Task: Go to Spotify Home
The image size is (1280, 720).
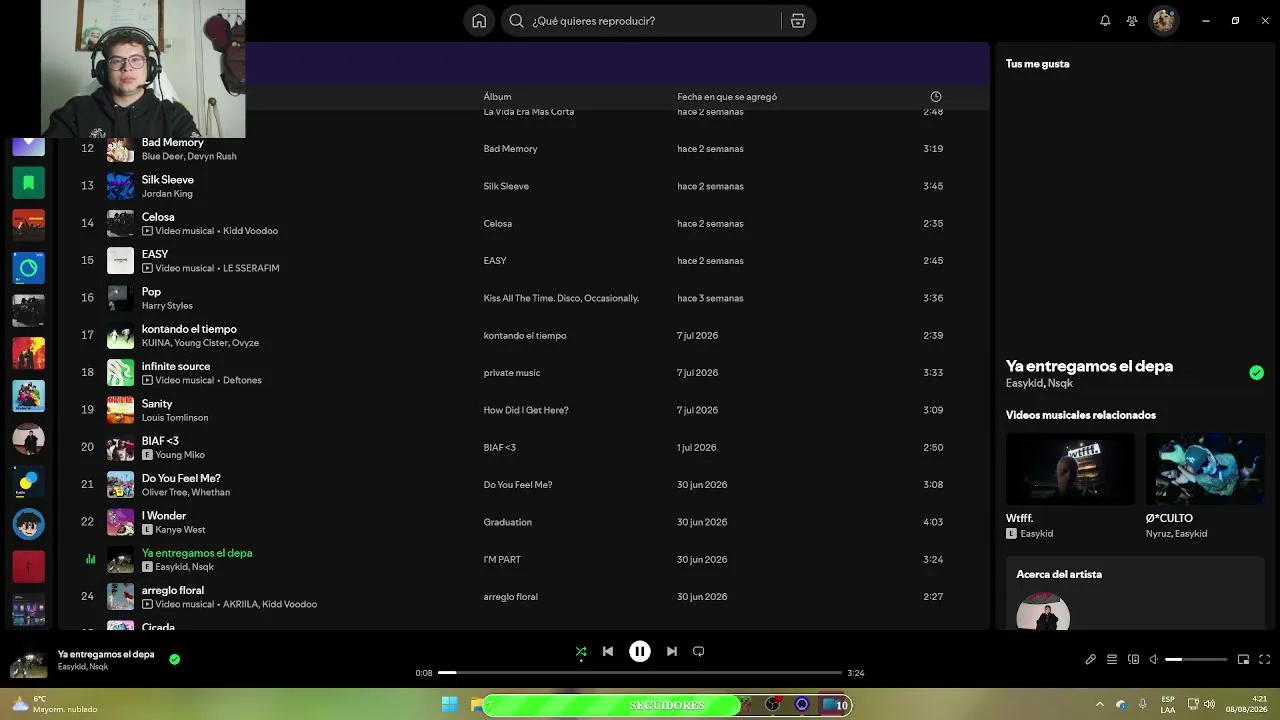Action: click(479, 21)
